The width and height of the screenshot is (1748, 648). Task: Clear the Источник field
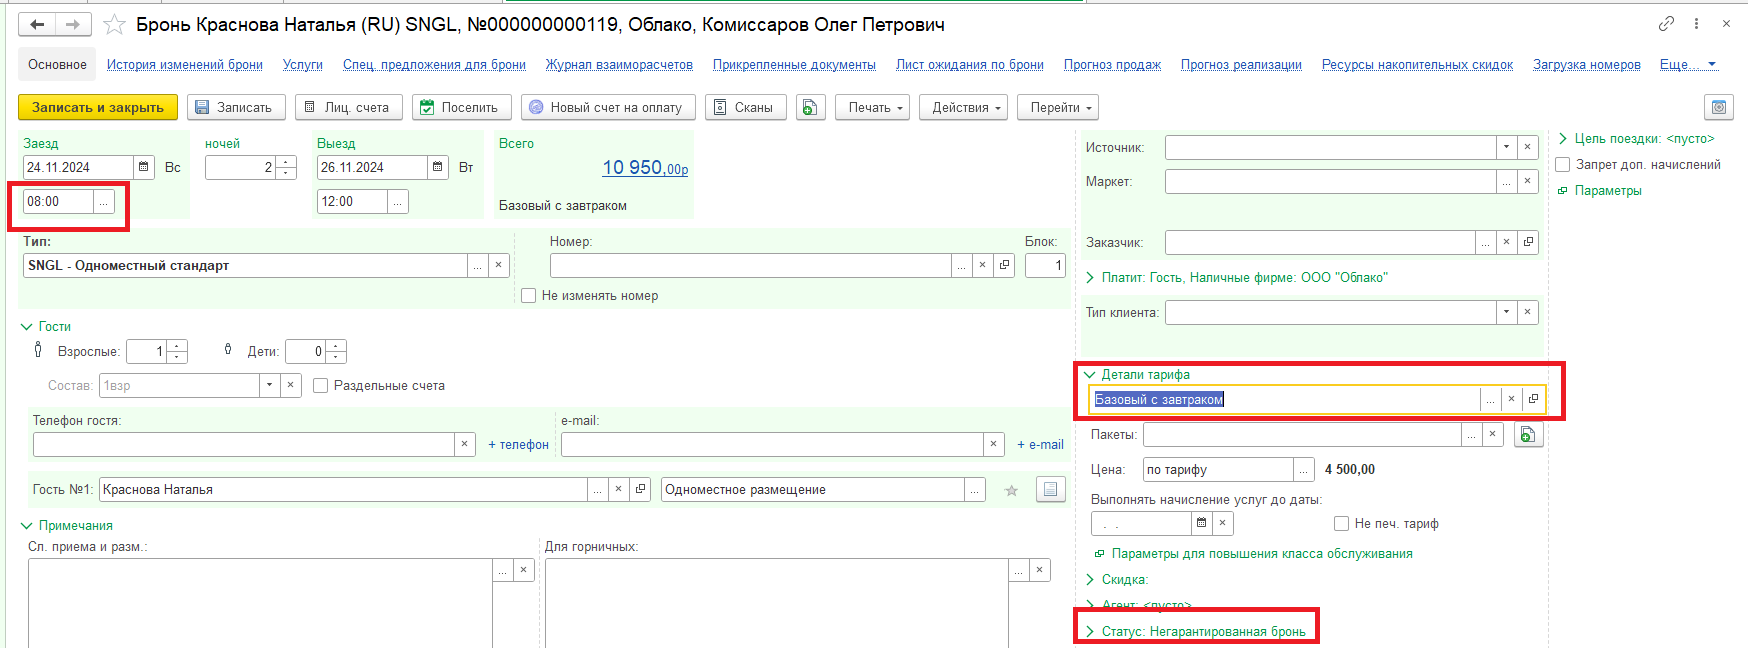pos(1527,147)
